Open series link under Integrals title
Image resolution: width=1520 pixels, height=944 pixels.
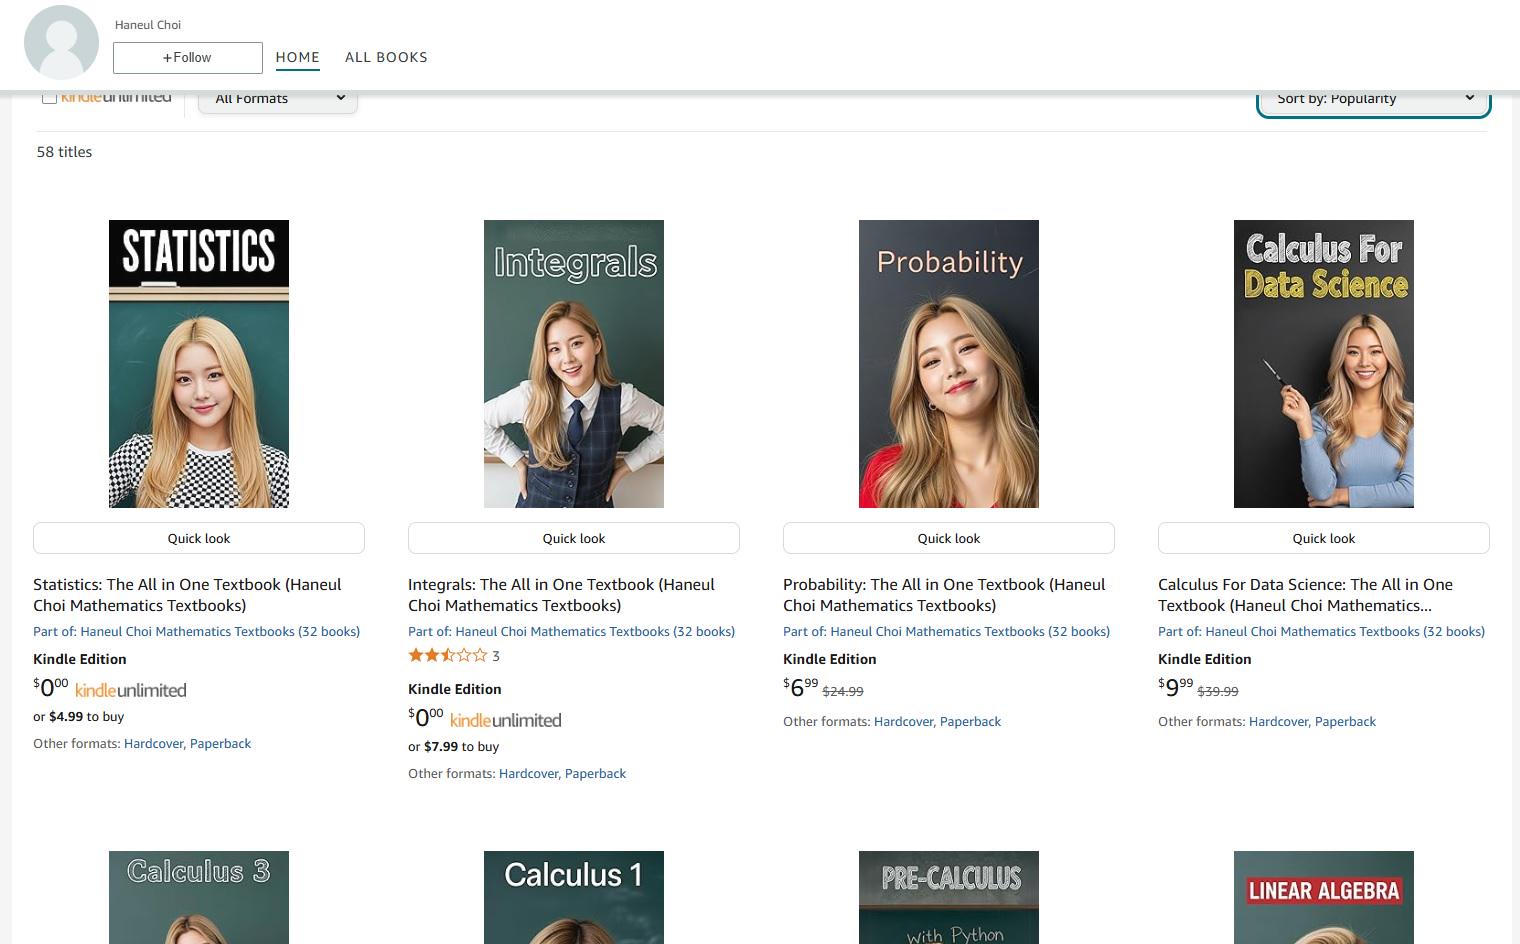(571, 631)
